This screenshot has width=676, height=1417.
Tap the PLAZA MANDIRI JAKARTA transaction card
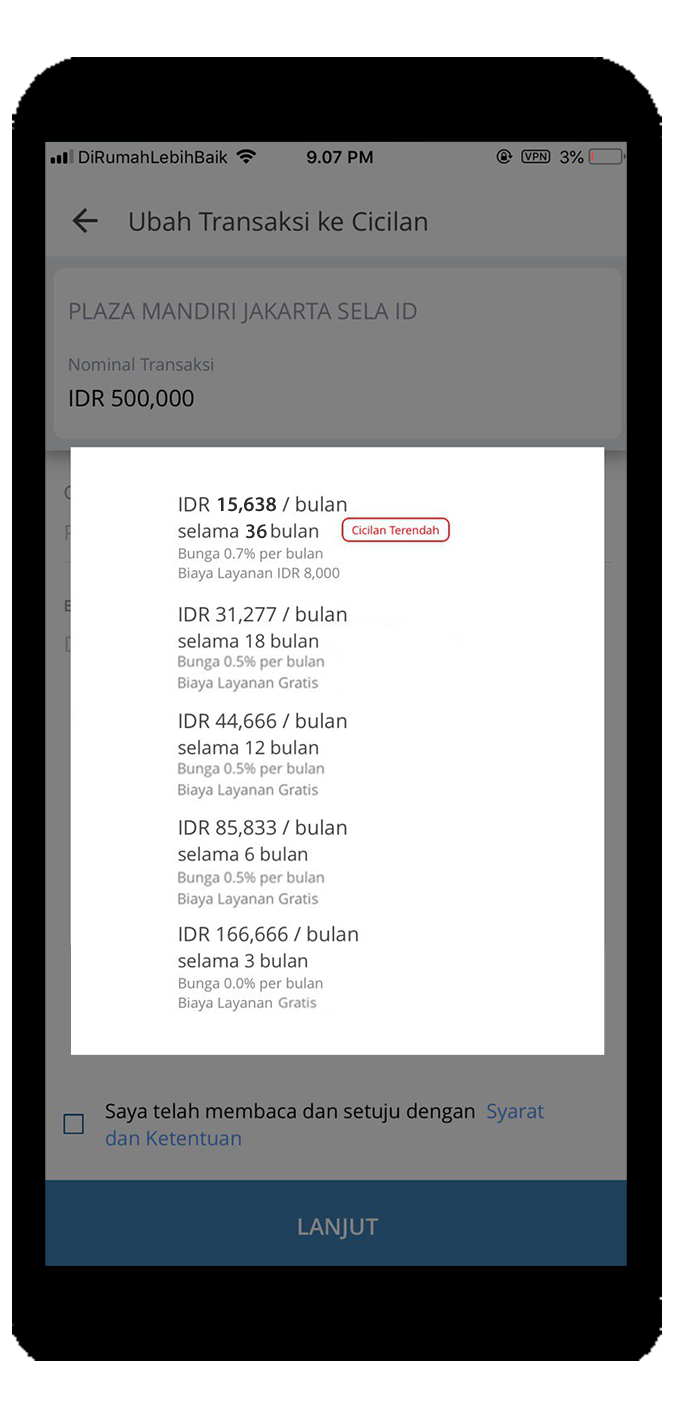click(x=337, y=353)
